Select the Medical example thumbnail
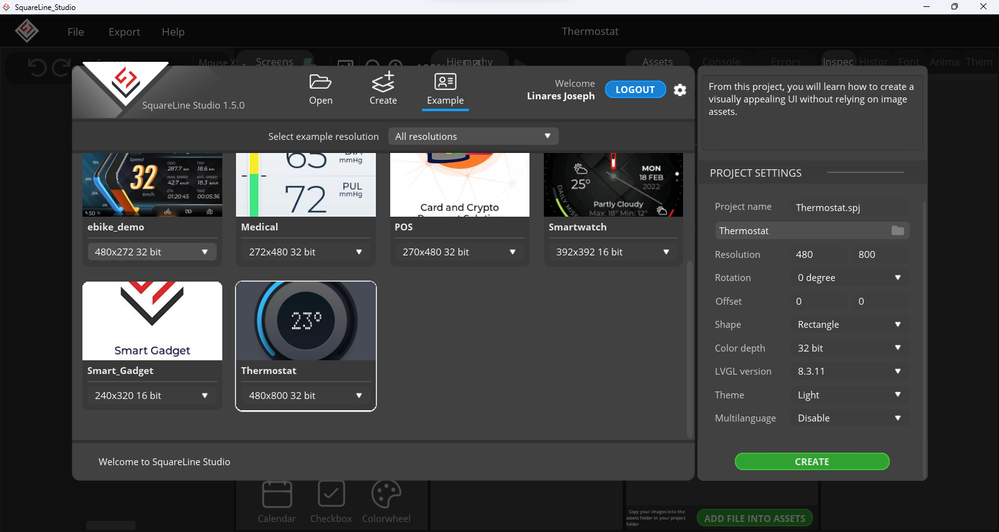This screenshot has height=532, width=999. [x=306, y=185]
